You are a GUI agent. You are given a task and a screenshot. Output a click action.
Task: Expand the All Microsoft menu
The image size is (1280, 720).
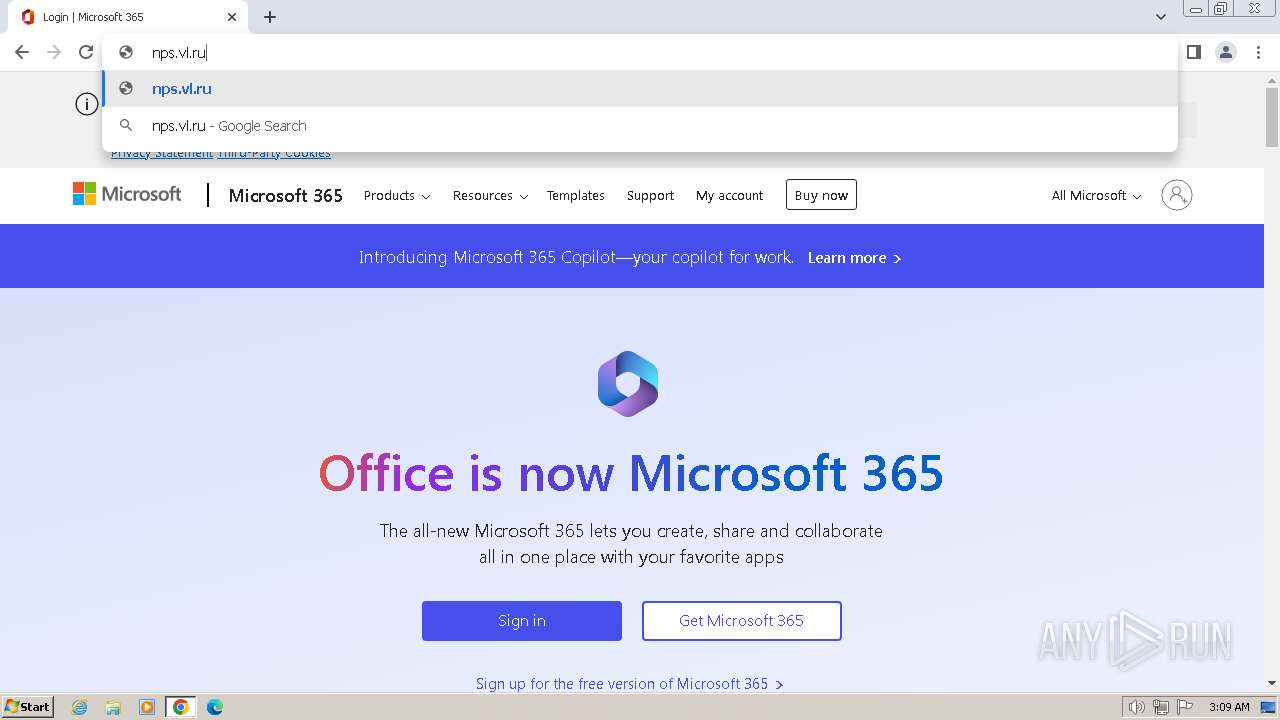pyautogui.click(x=1096, y=196)
